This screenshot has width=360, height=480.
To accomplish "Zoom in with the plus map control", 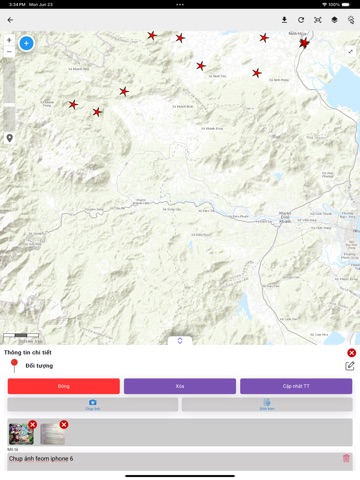I will coord(9,40).
